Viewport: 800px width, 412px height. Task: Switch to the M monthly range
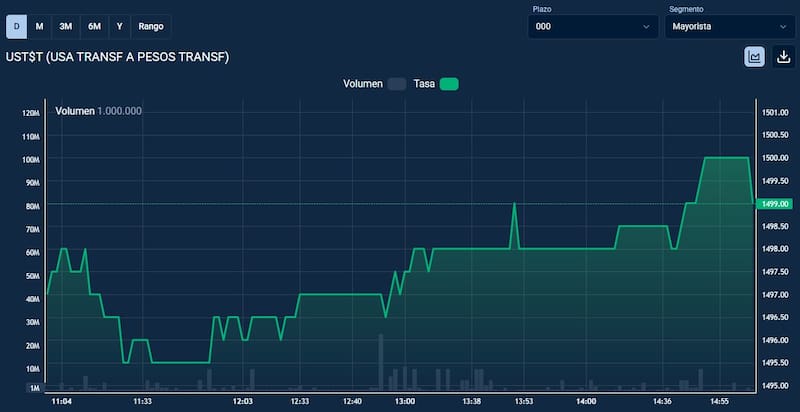click(x=39, y=27)
